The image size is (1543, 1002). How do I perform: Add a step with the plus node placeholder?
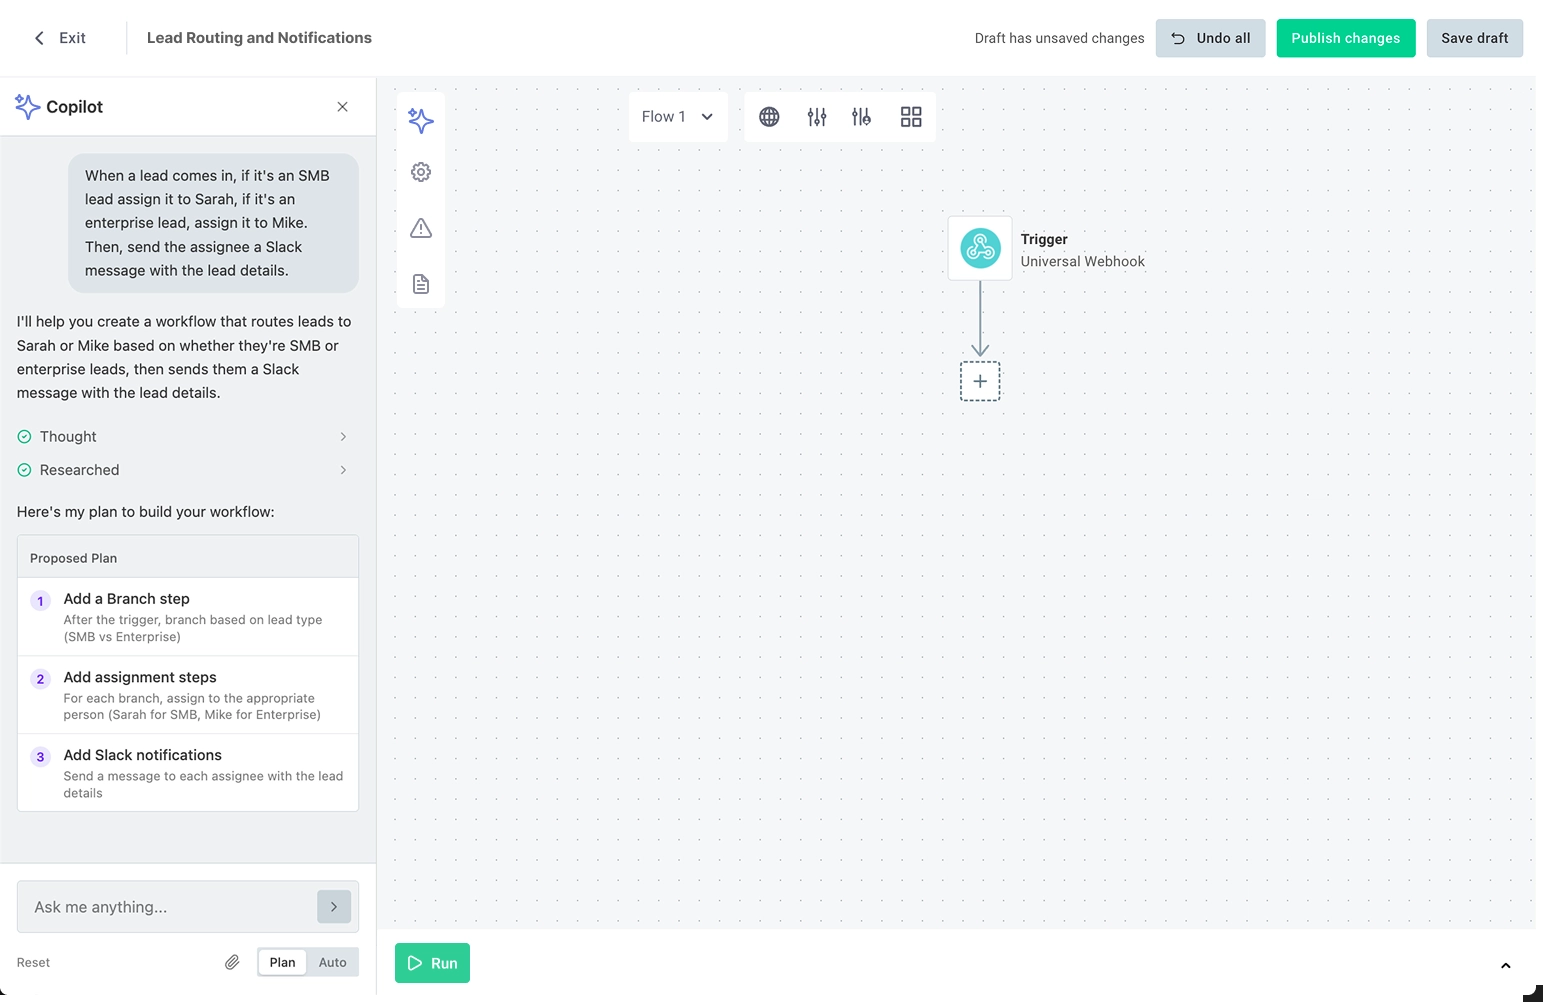[980, 381]
